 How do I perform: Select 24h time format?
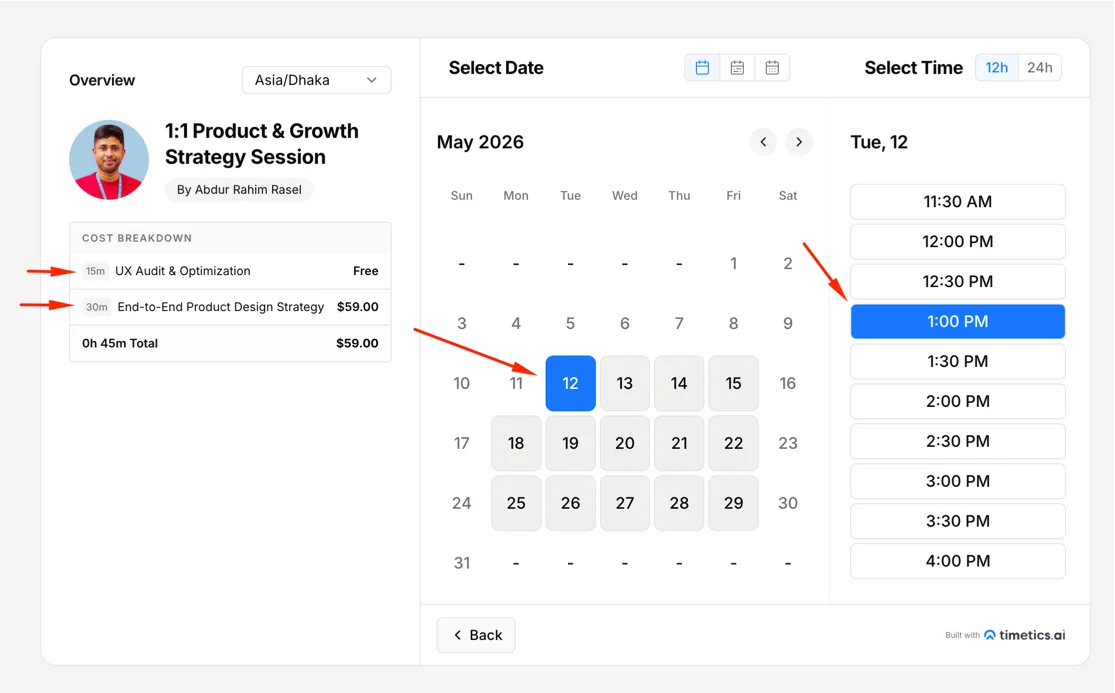1040,68
